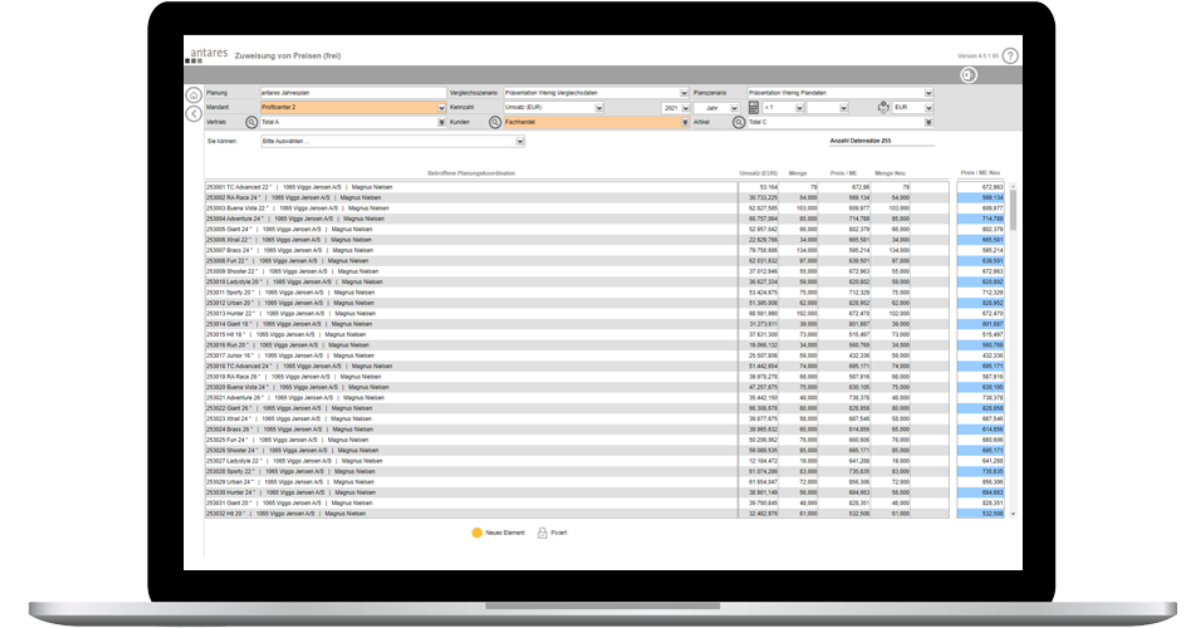
Task: Open the x 1 multiplier dropdown
Action: (783, 107)
